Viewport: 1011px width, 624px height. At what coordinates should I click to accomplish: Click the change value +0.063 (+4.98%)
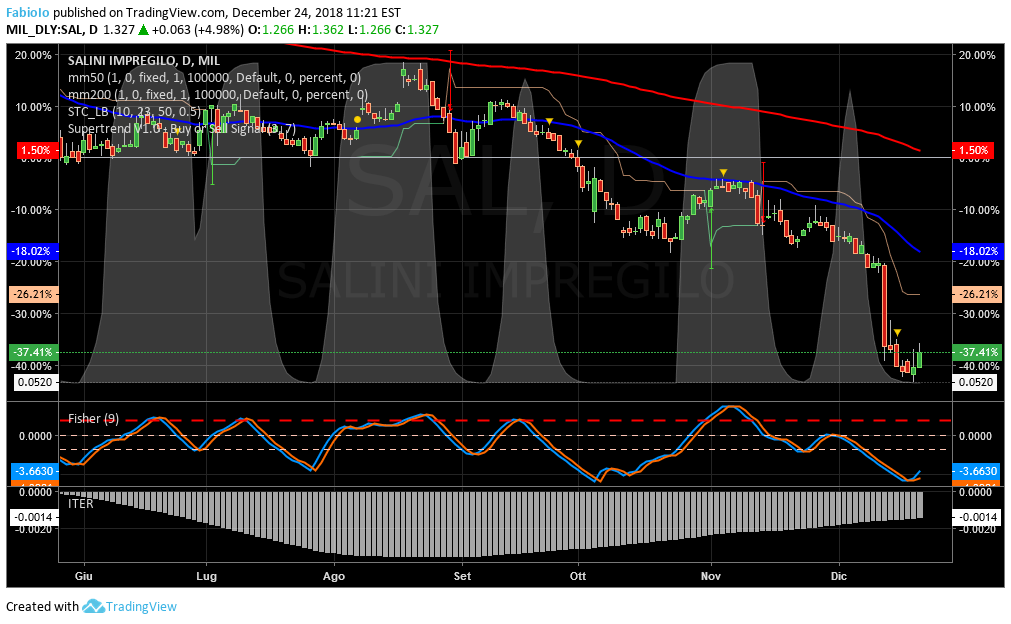pos(198,30)
